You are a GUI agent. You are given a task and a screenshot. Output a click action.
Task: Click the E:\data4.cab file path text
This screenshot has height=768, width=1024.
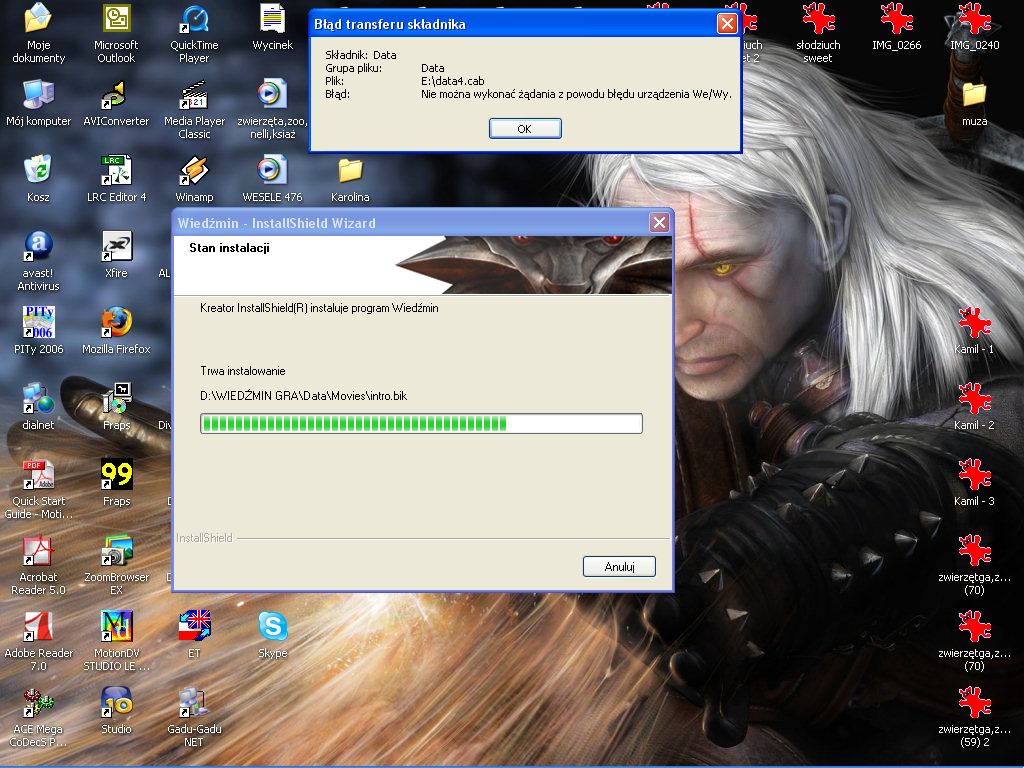(453, 81)
